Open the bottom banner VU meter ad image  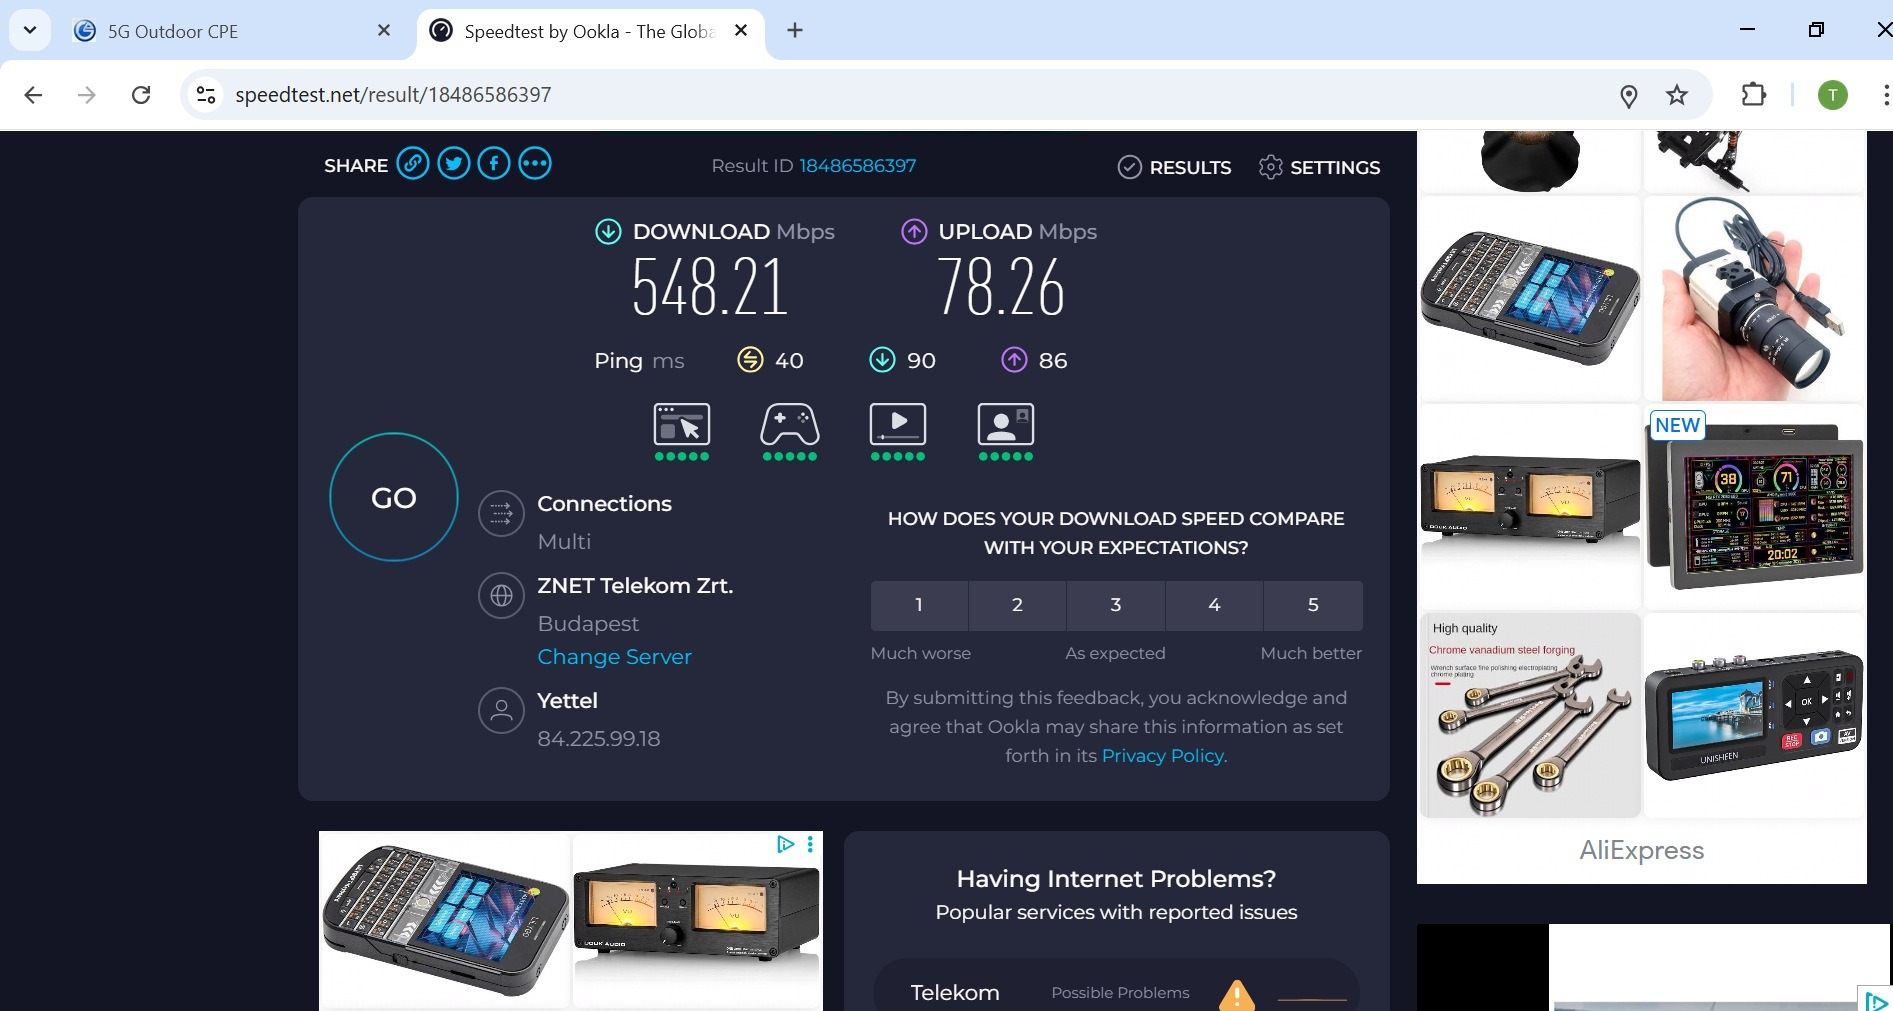point(697,921)
